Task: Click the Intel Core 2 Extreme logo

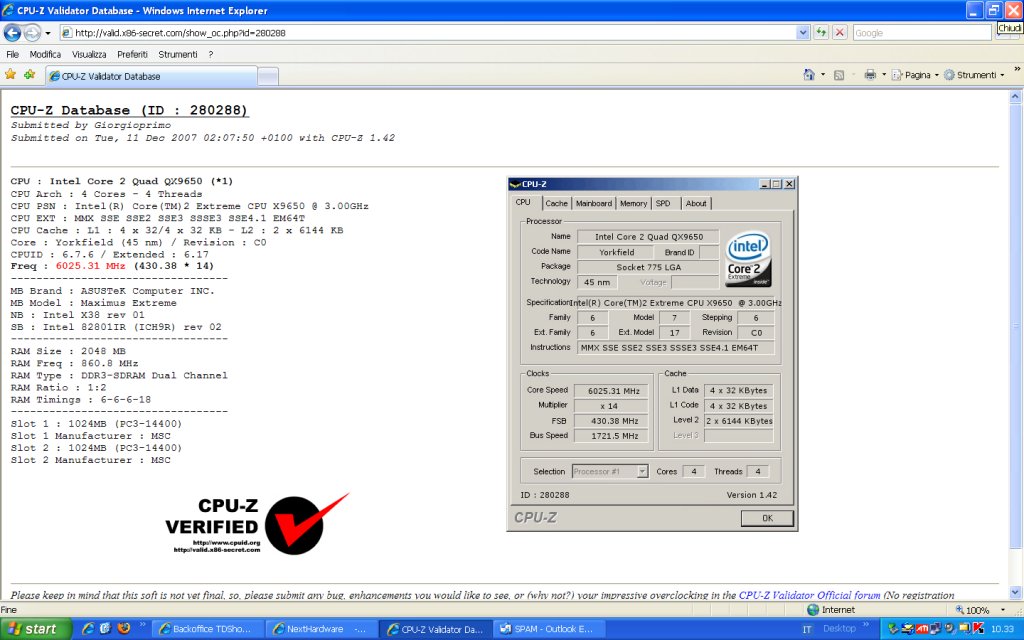Action: tap(748, 259)
